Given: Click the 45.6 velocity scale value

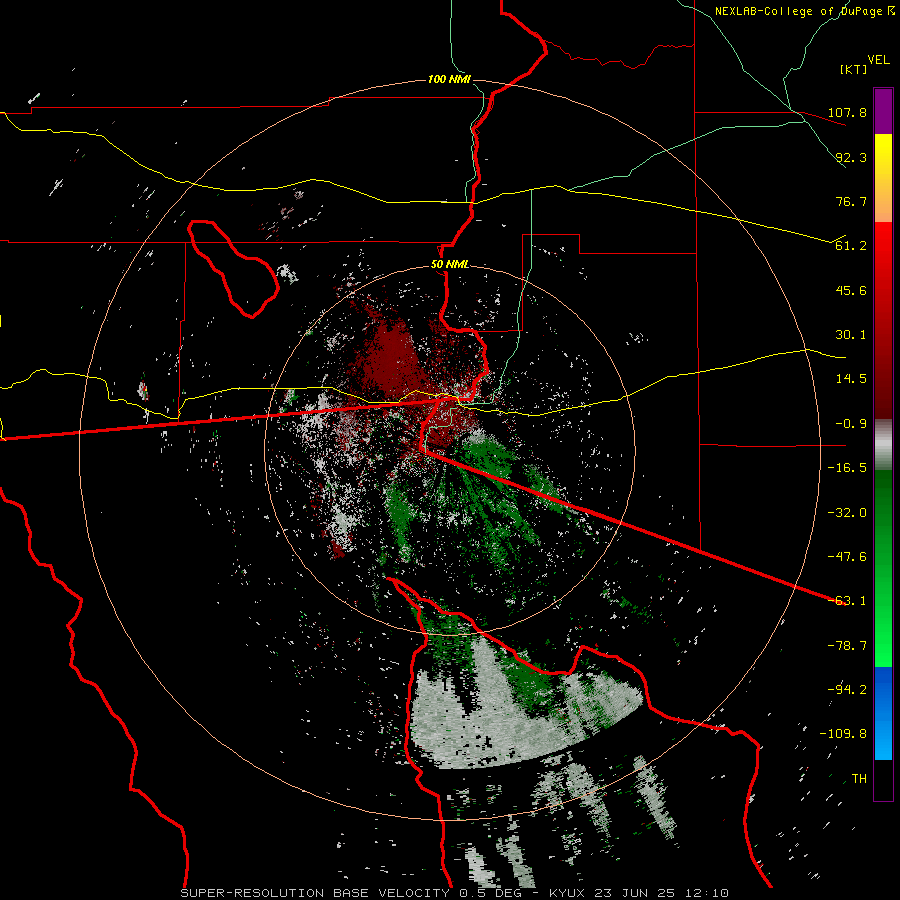Looking at the screenshot, I should [x=851, y=290].
